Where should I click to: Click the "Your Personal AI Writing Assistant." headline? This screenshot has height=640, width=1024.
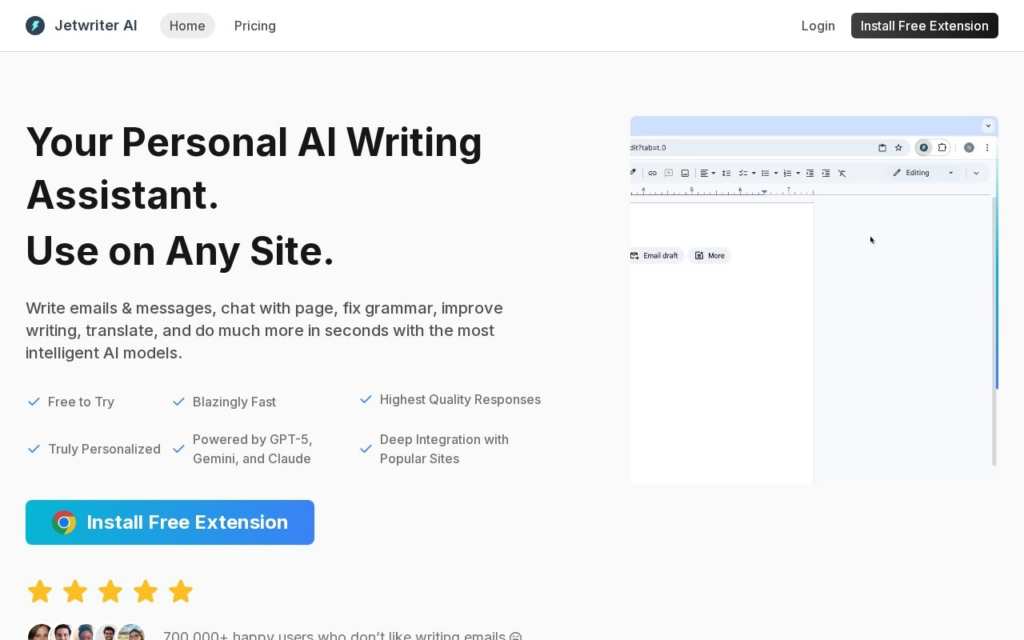click(x=253, y=168)
